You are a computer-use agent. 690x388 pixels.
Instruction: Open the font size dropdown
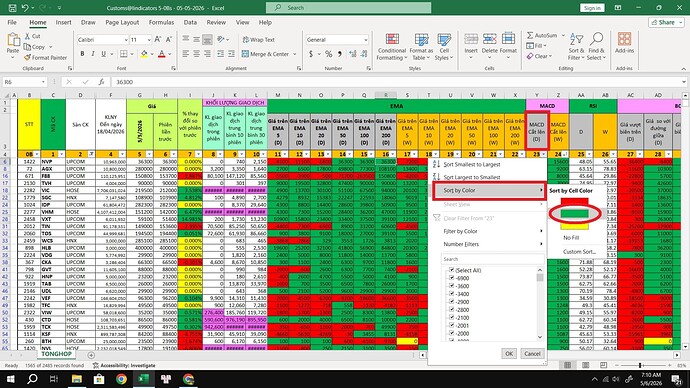tap(149, 40)
